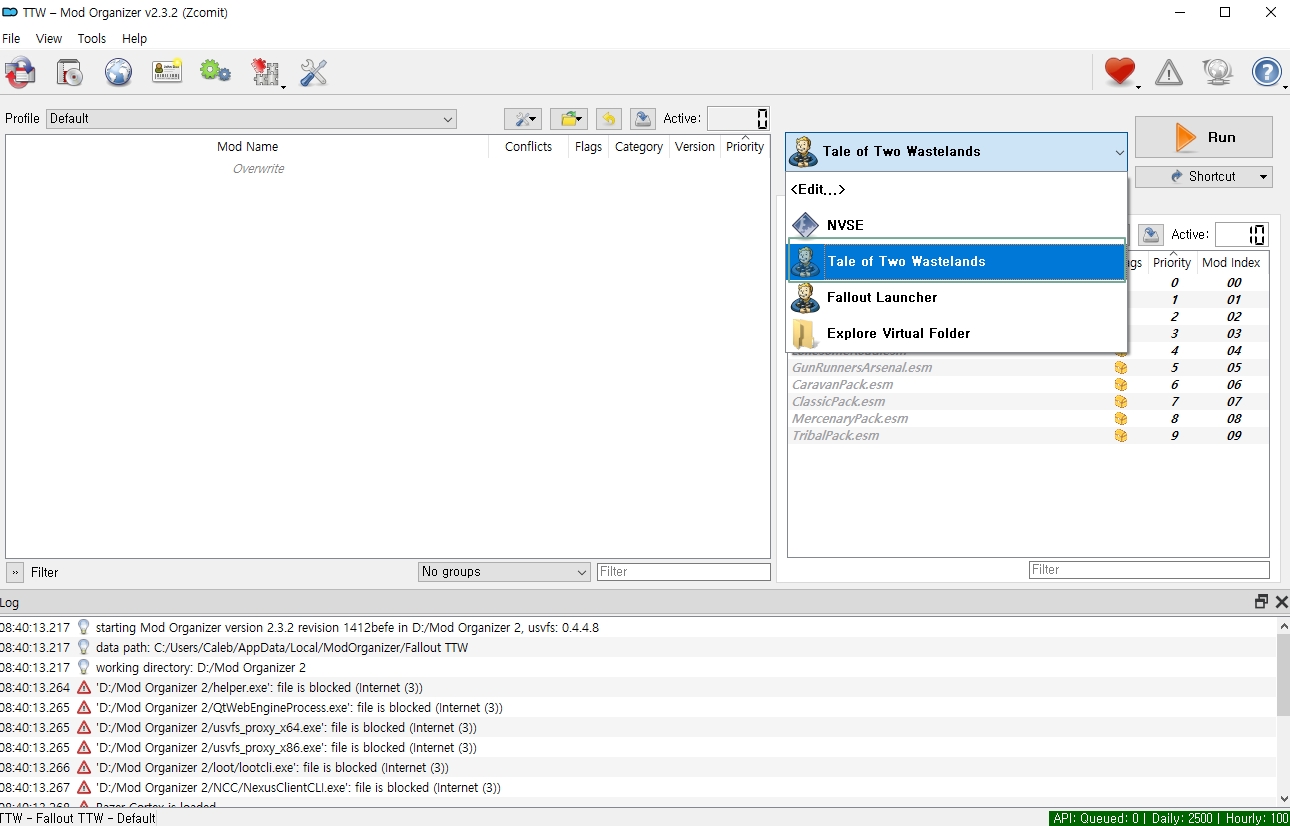Open the Shortcut dropdown arrow
This screenshot has width=1290, height=826.
click(x=1264, y=177)
